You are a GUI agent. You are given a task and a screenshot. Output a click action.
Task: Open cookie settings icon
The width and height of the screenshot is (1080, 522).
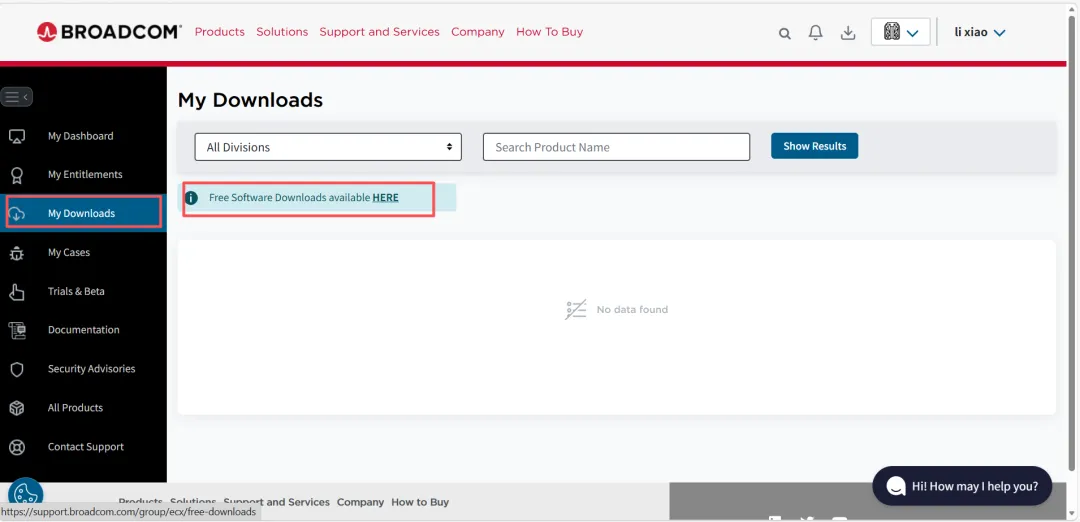click(26, 493)
